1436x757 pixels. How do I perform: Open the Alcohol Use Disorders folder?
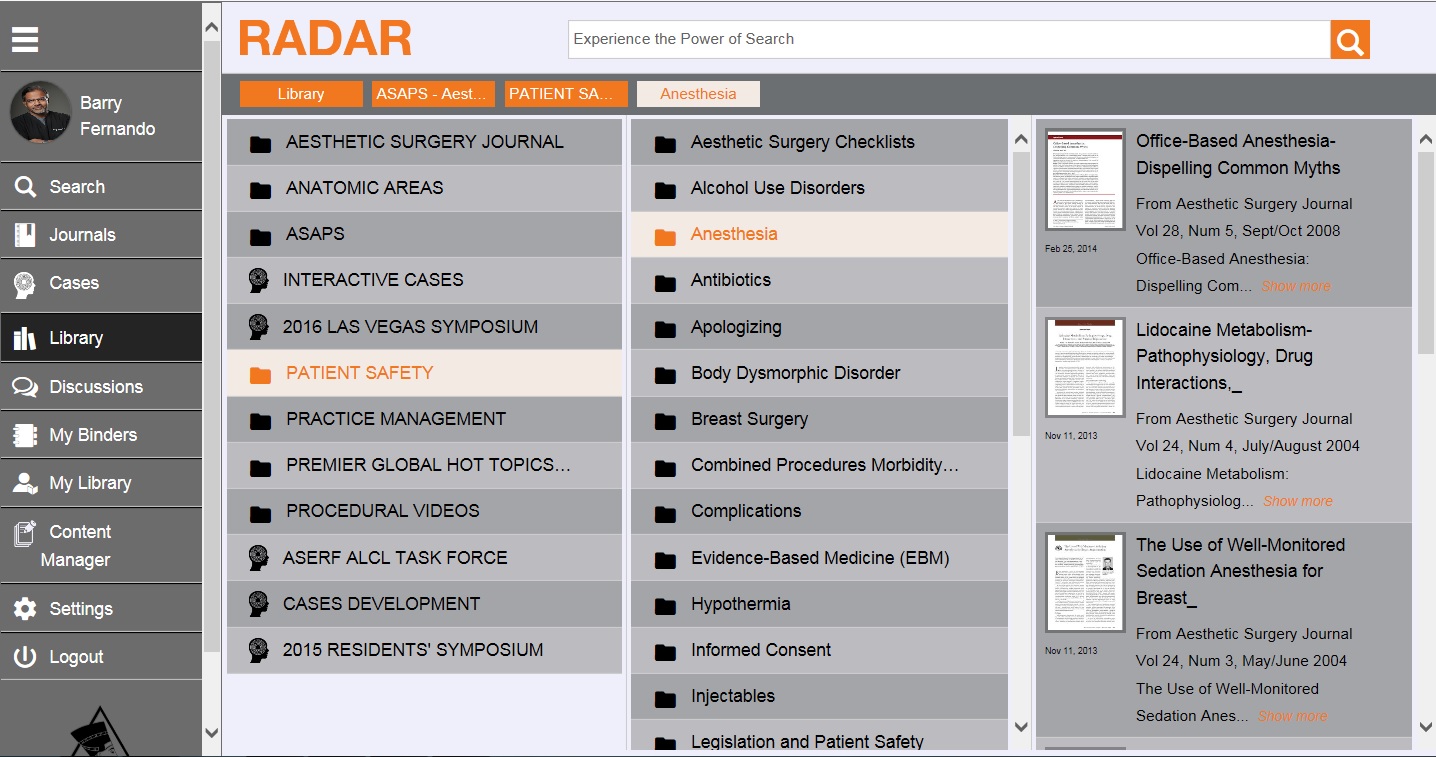pos(819,188)
